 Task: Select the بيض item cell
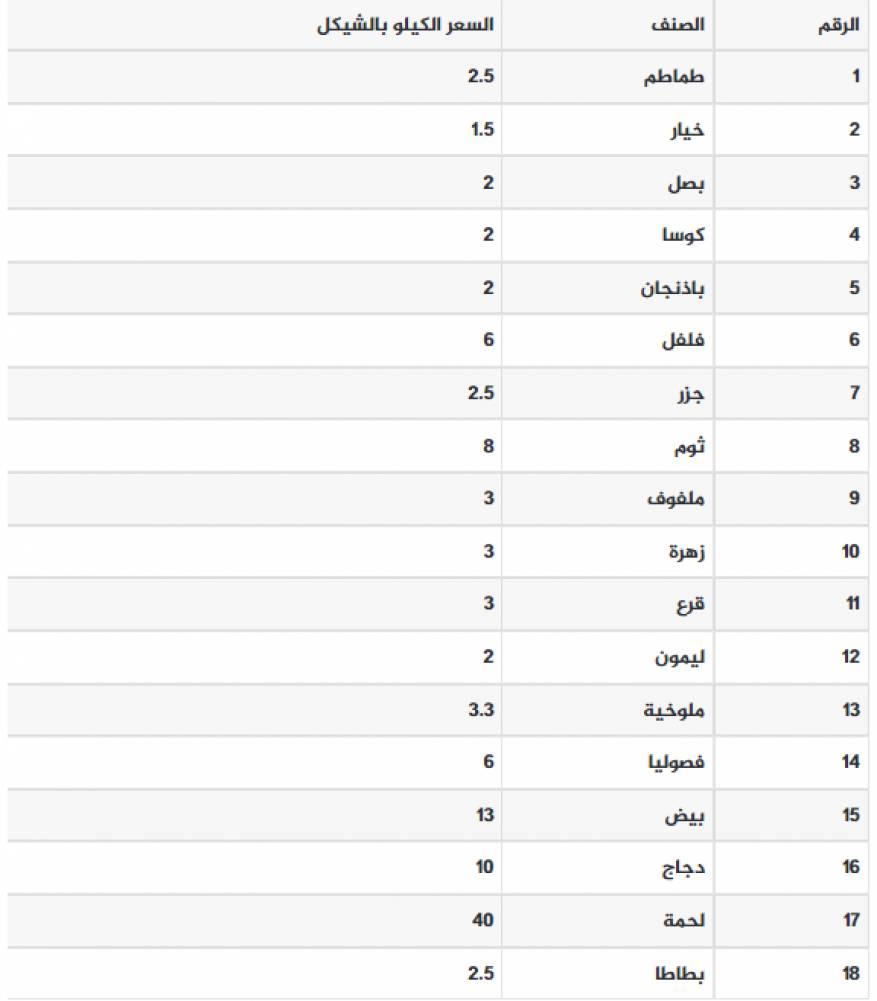(690, 816)
